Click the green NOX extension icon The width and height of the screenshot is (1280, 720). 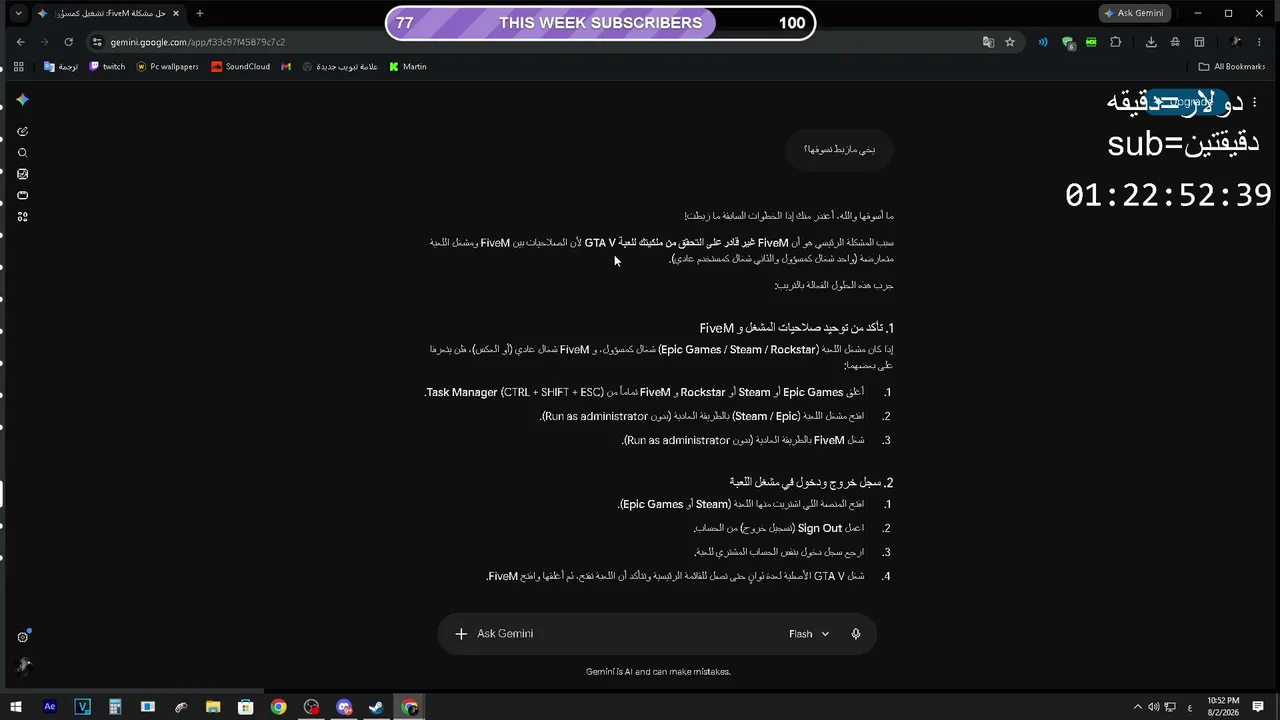pos(1091,42)
